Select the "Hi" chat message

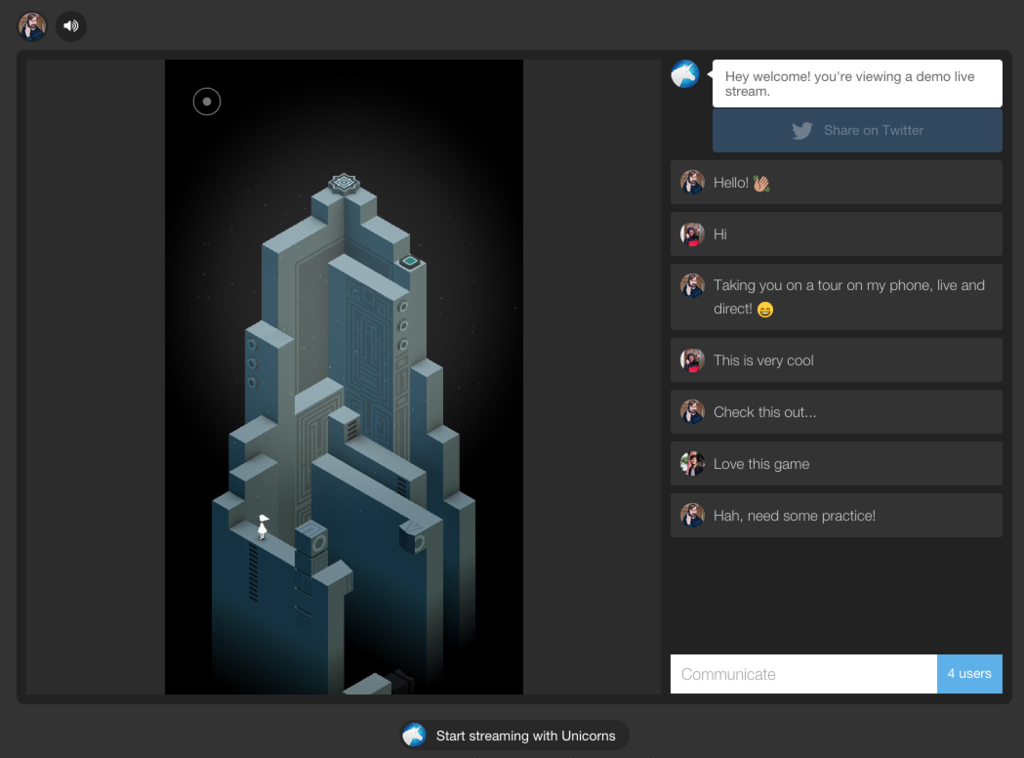836,234
